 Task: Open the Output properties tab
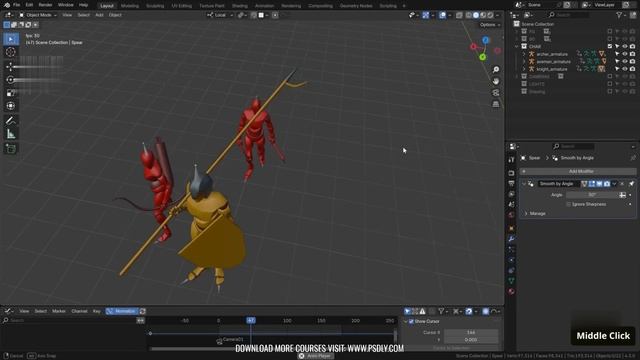511,184
